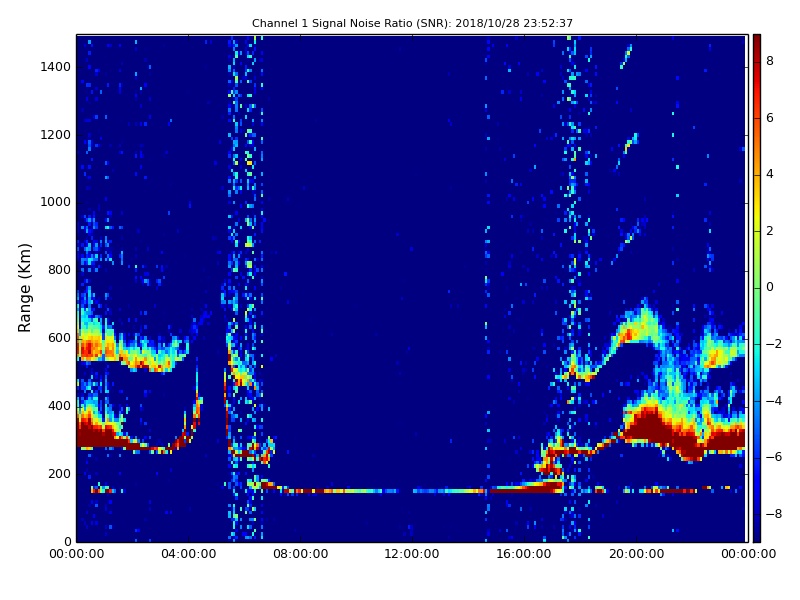This screenshot has width=800, height=600.
Task: Click the 20:00:00 time axis label
Action: [636, 554]
